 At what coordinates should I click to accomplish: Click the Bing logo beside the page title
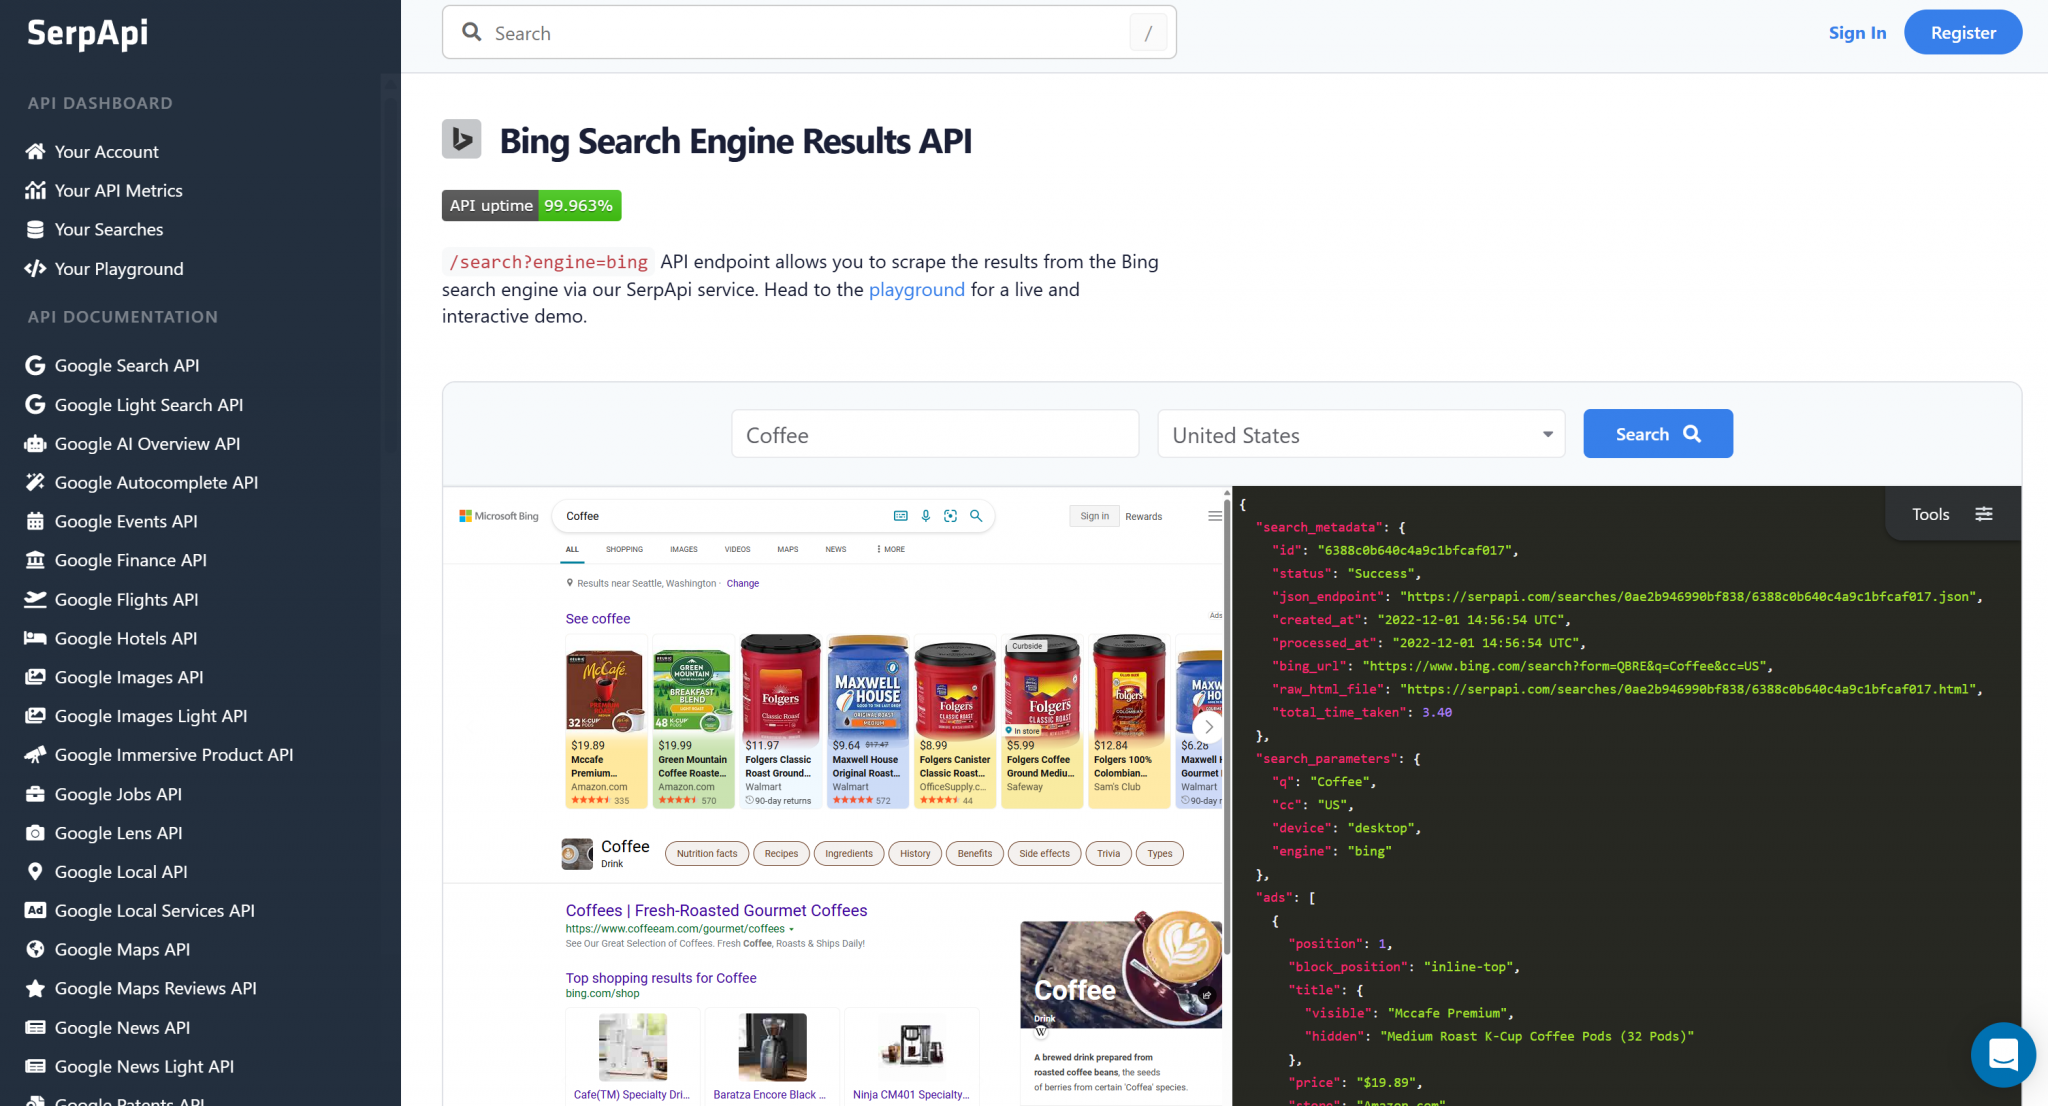click(x=462, y=139)
